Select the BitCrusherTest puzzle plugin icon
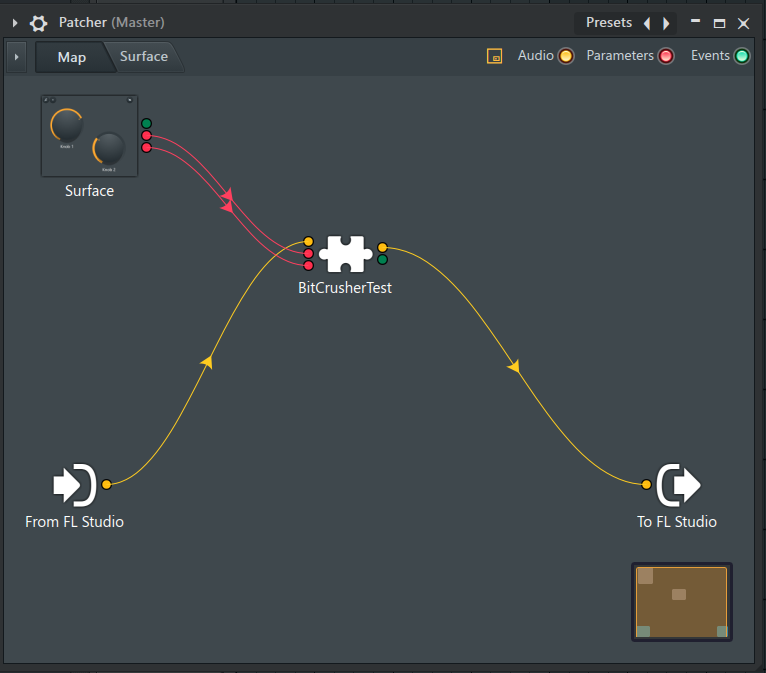The height and width of the screenshot is (673, 766). coord(346,254)
